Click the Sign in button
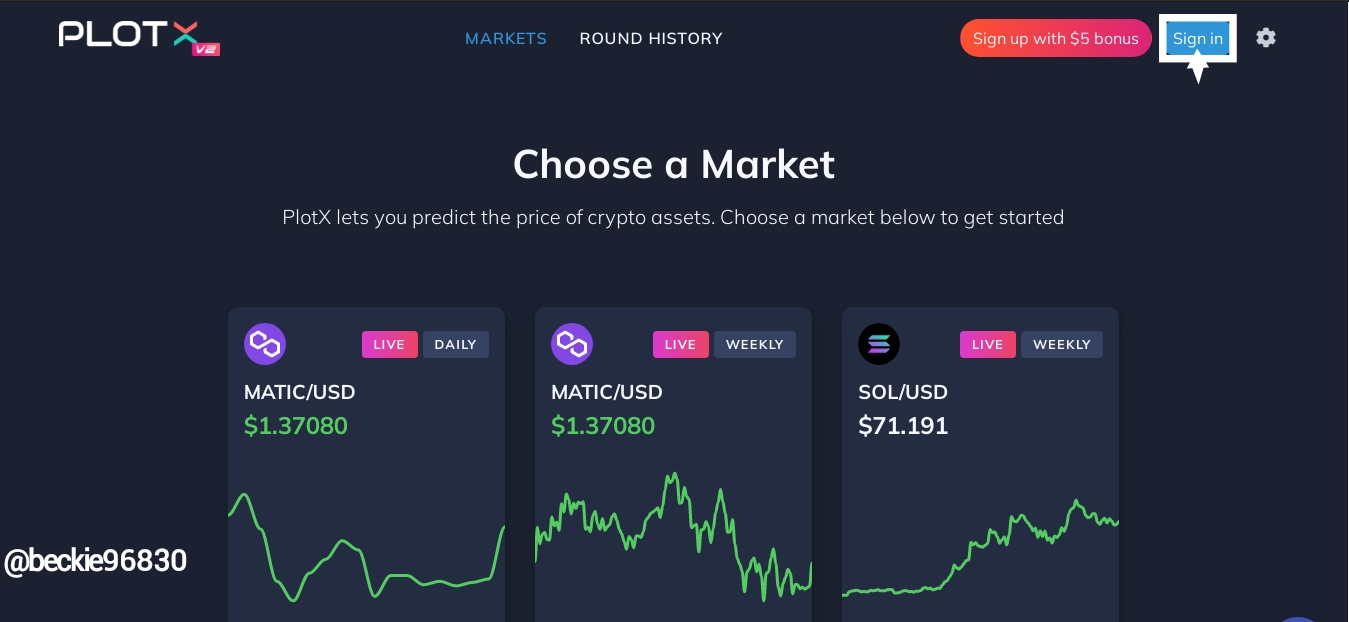The height and width of the screenshot is (622, 1349). tap(1198, 38)
